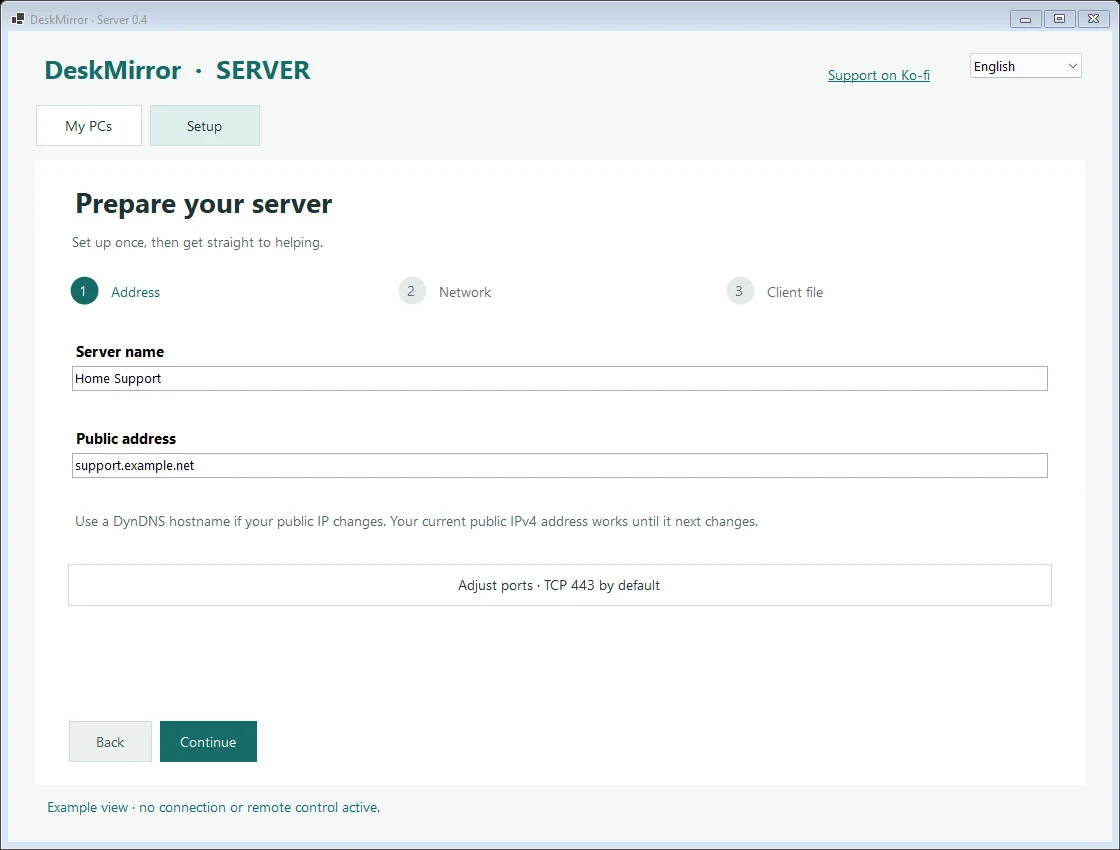This screenshot has width=1120, height=850.
Task: Click the 'Network' step label
Action: point(465,292)
